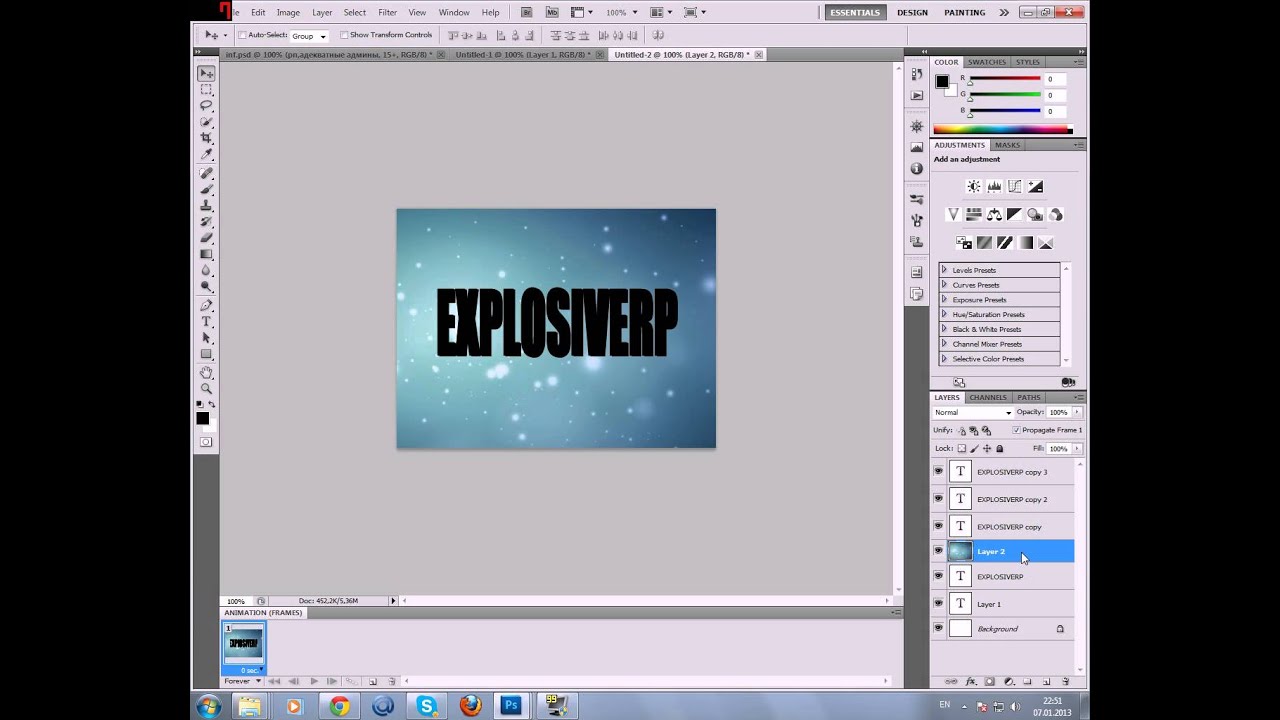Toggle Propagate Frame 1 checkbox
This screenshot has width=1280, height=720.
[1016, 430]
